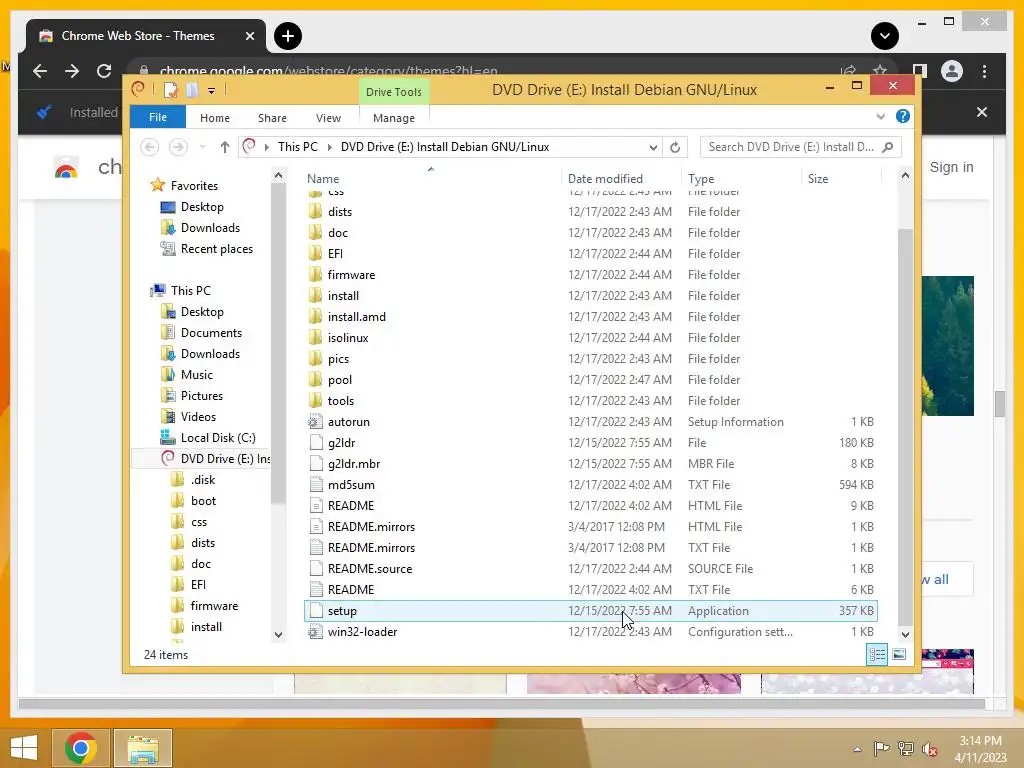Open Chrome's three-dot menu
Image resolution: width=1024 pixels, height=768 pixels.
pyautogui.click(x=984, y=71)
